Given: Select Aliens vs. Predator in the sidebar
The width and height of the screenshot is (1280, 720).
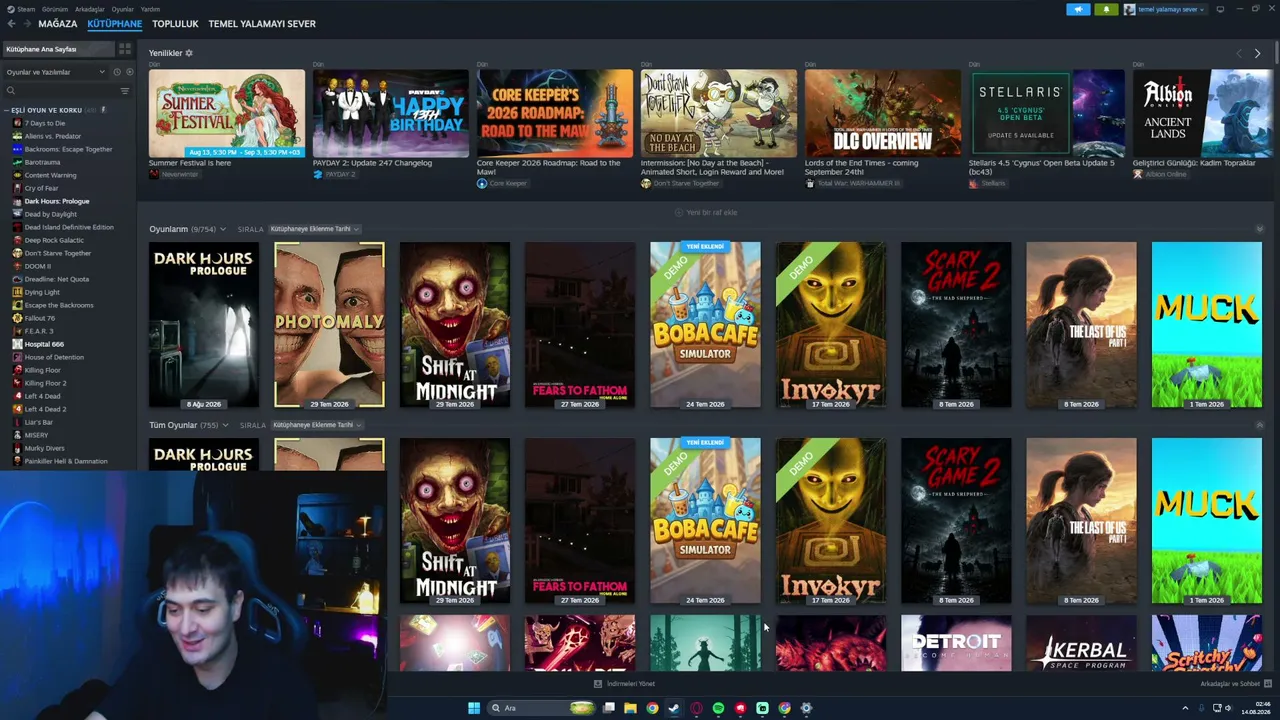Looking at the screenshot, I should point(53,136).
